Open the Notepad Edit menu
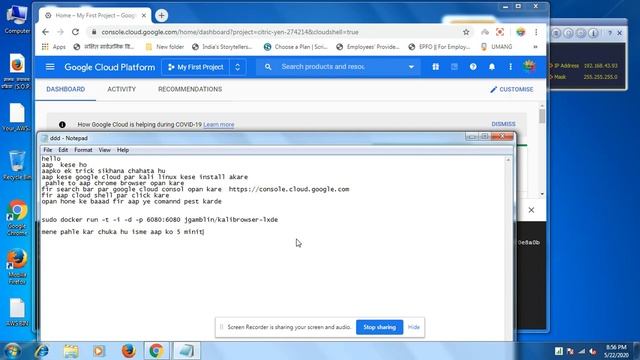640x360 pixels. click(63, 150)
